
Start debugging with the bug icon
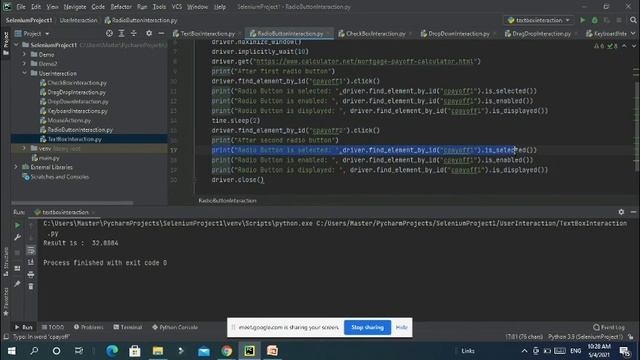pos(595,20)
